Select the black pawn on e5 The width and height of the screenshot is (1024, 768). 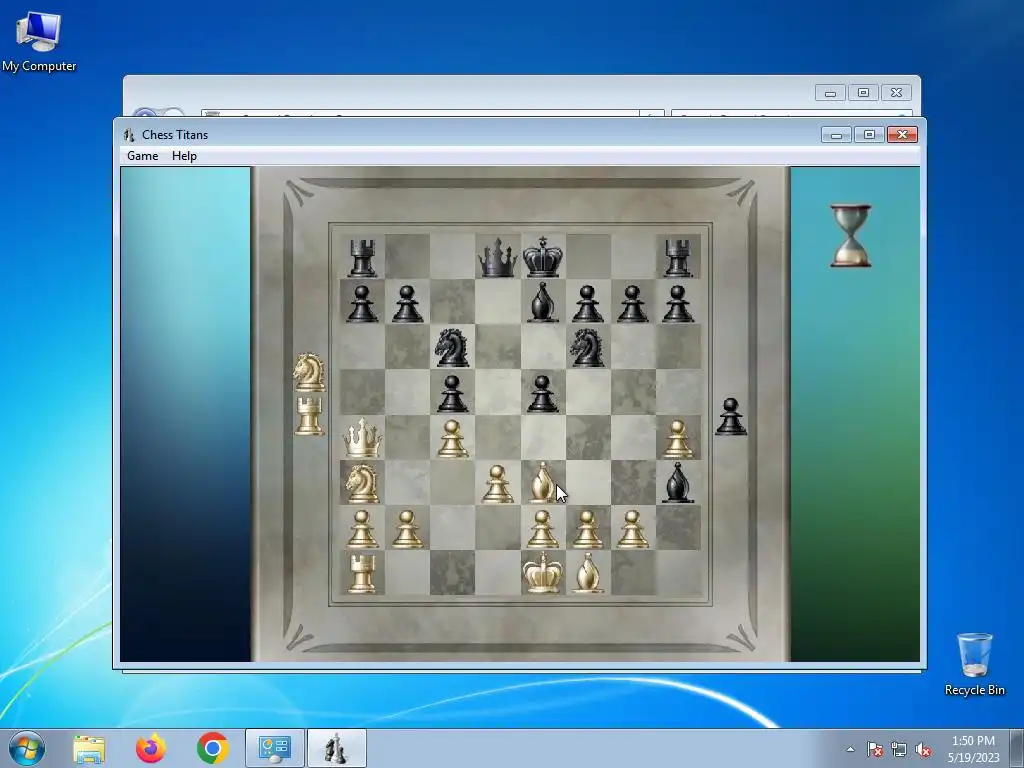pos(543,394)
